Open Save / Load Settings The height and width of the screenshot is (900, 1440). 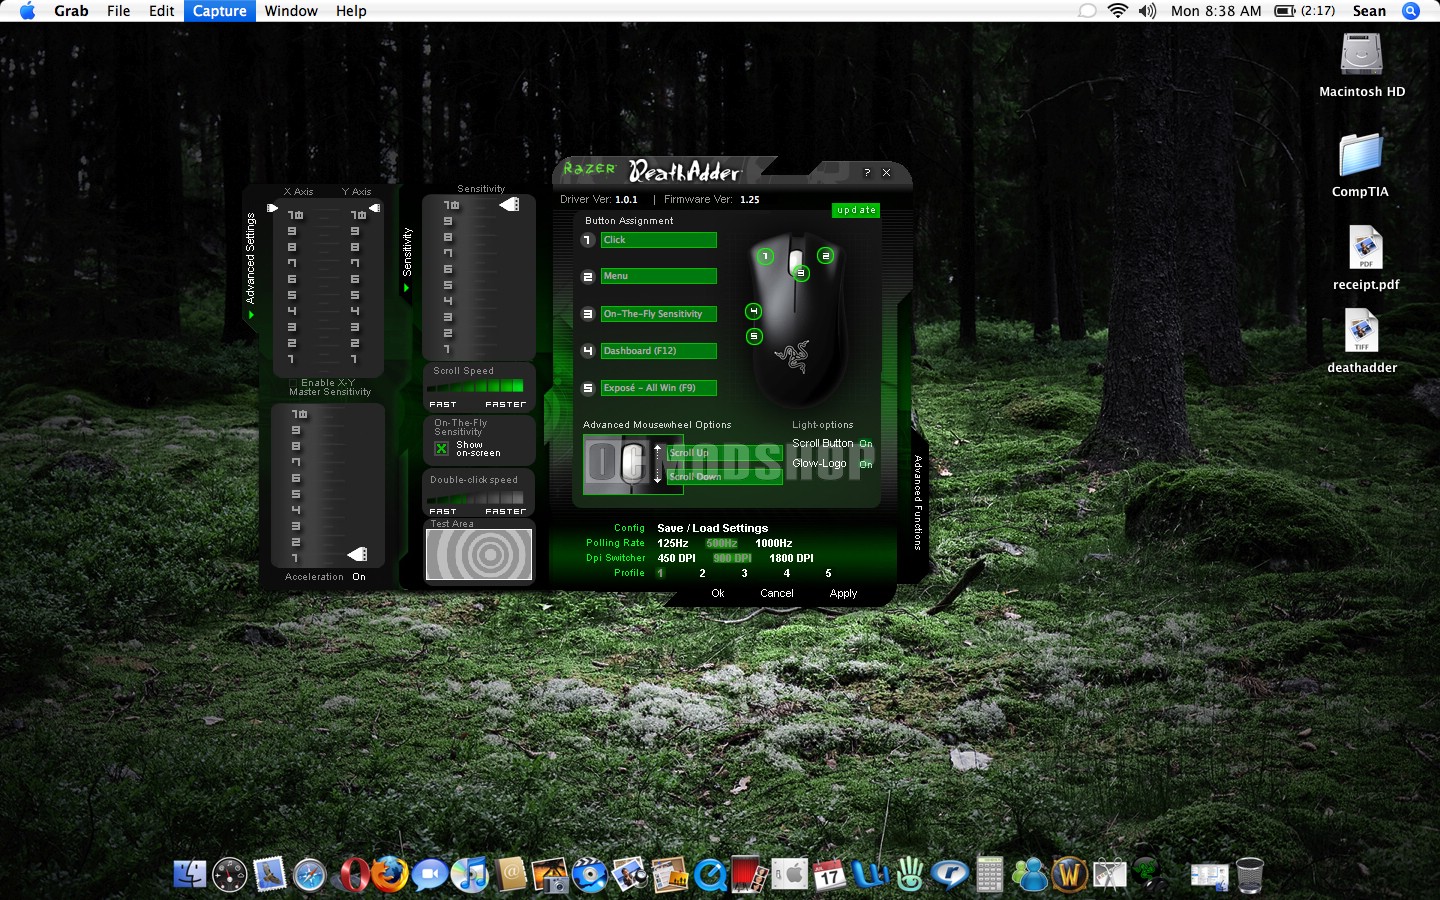click(x=713, y=529)
